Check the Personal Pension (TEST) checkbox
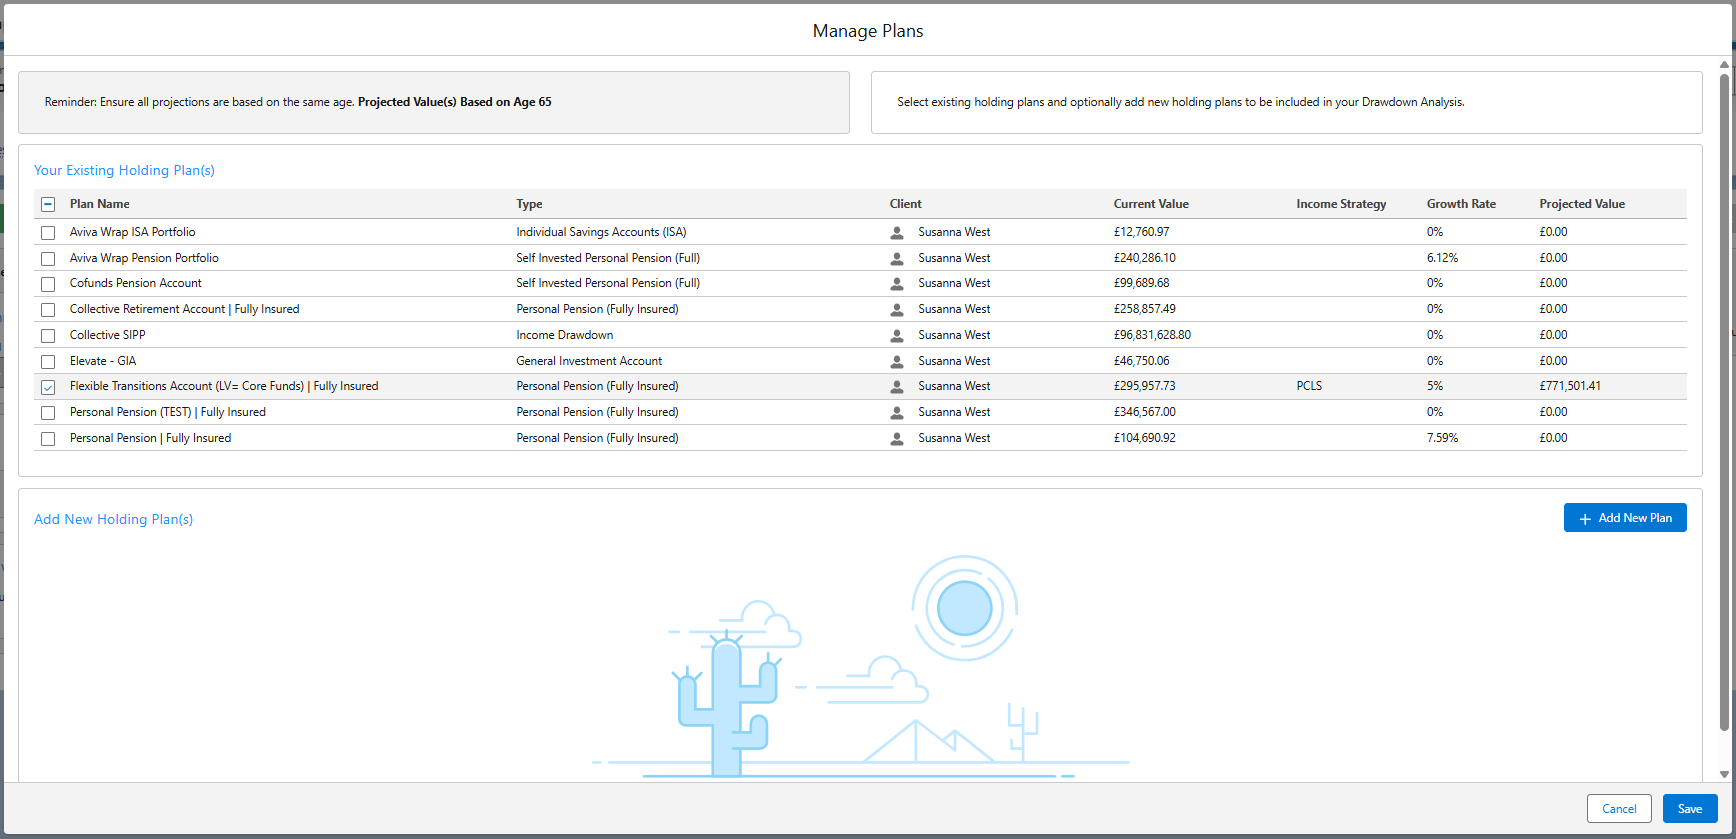The width and height of the screenshot is (1736, 839). click(48, 413)
